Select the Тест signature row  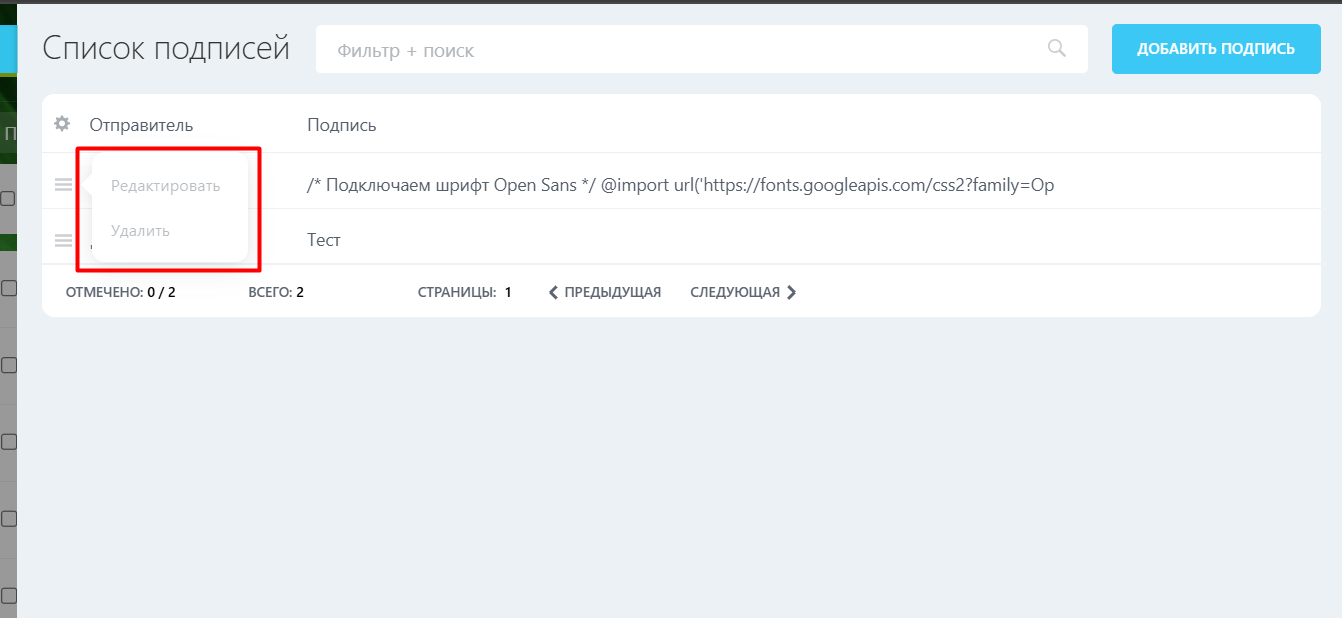click(x=323, y=239)
